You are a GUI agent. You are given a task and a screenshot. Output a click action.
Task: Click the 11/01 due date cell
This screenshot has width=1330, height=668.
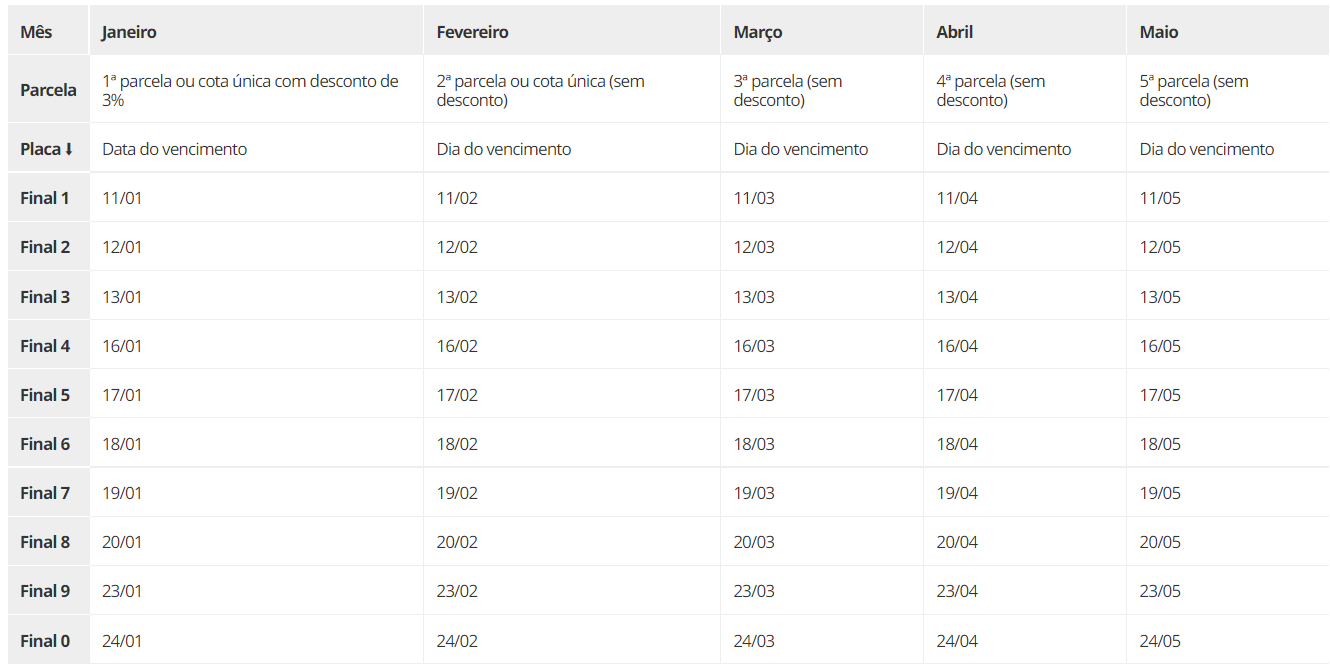(122, 198)
